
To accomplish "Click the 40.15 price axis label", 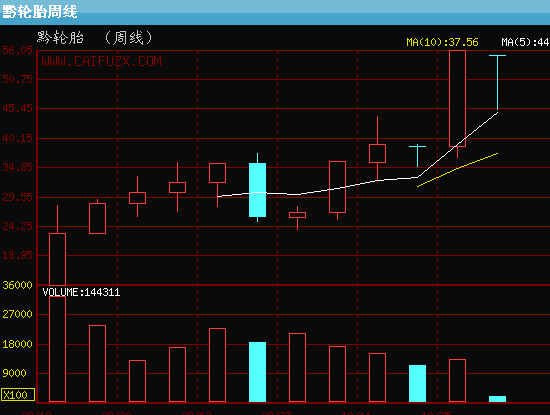I will pyautogui.click(x=17, y=138).
